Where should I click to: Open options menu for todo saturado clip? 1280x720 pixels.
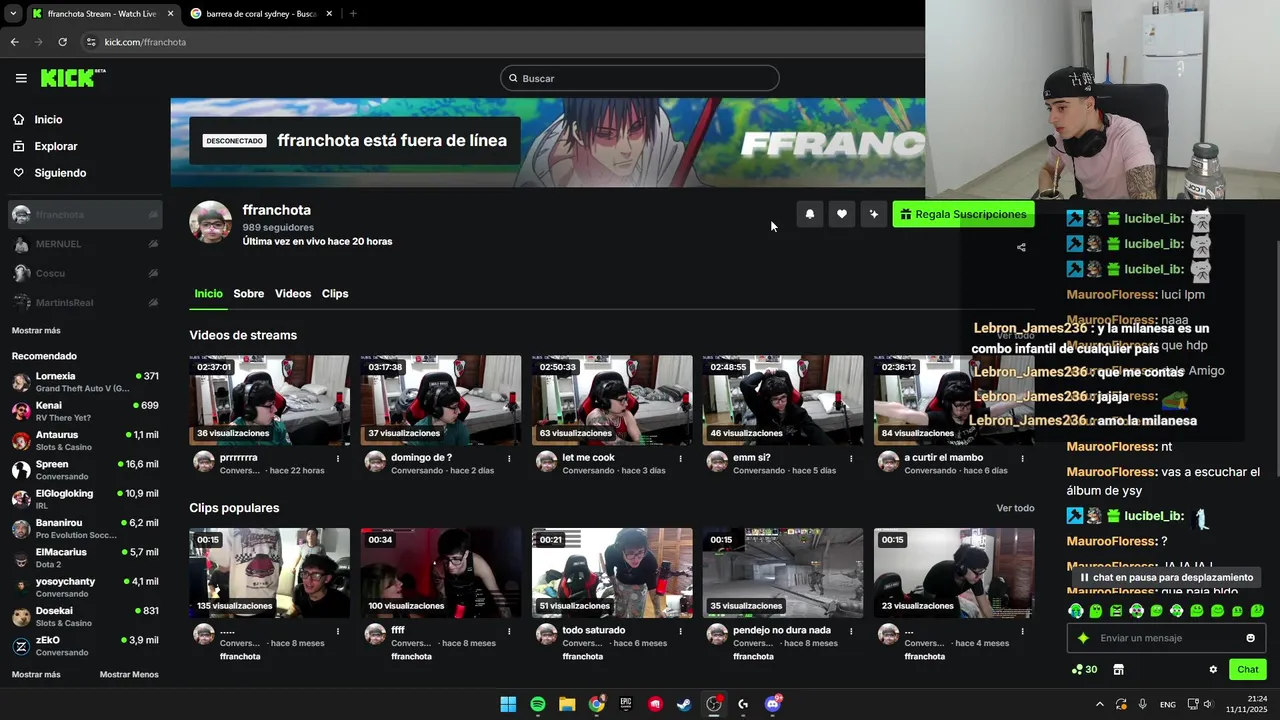[680, 632]
